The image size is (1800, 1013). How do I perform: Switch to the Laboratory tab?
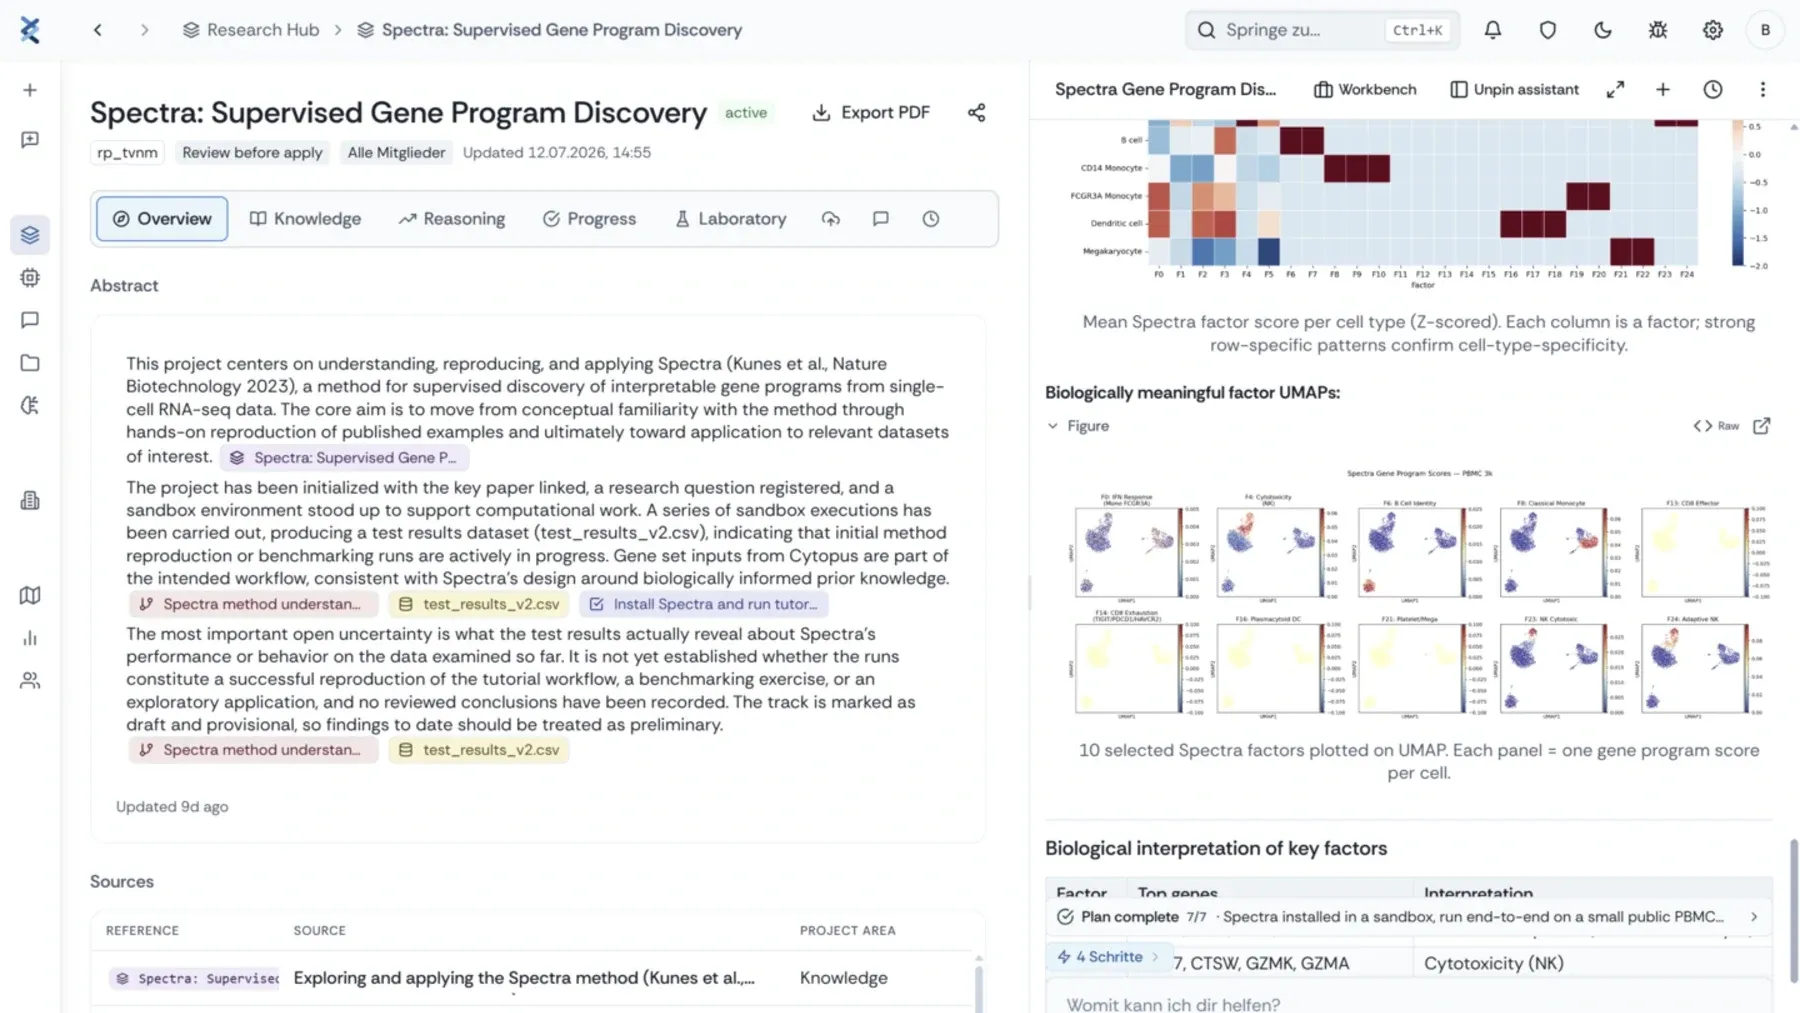[x=731, y=219]
